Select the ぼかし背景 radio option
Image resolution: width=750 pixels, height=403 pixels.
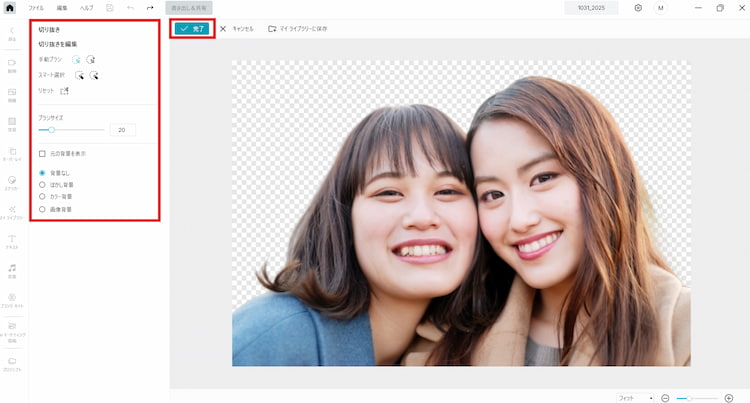pos(42,185)
